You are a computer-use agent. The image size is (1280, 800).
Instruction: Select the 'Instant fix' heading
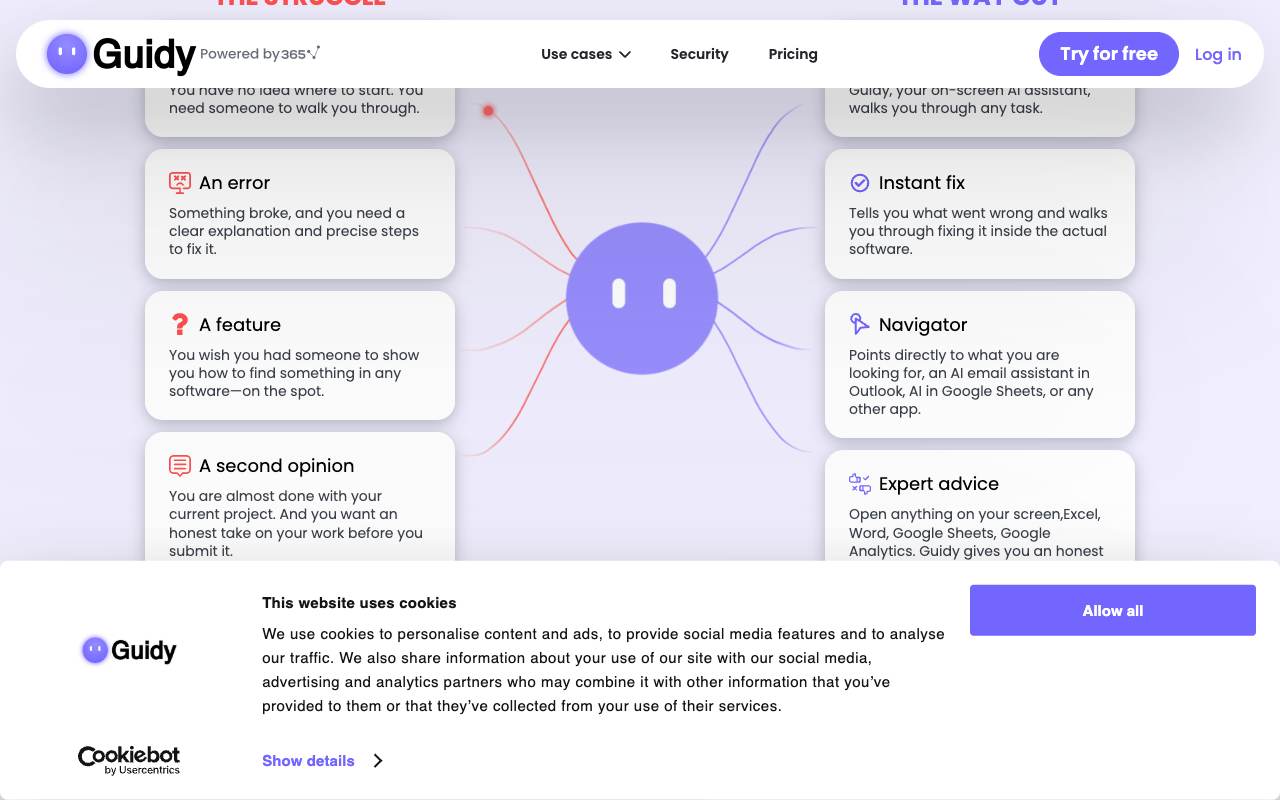(x=922, y=183)
